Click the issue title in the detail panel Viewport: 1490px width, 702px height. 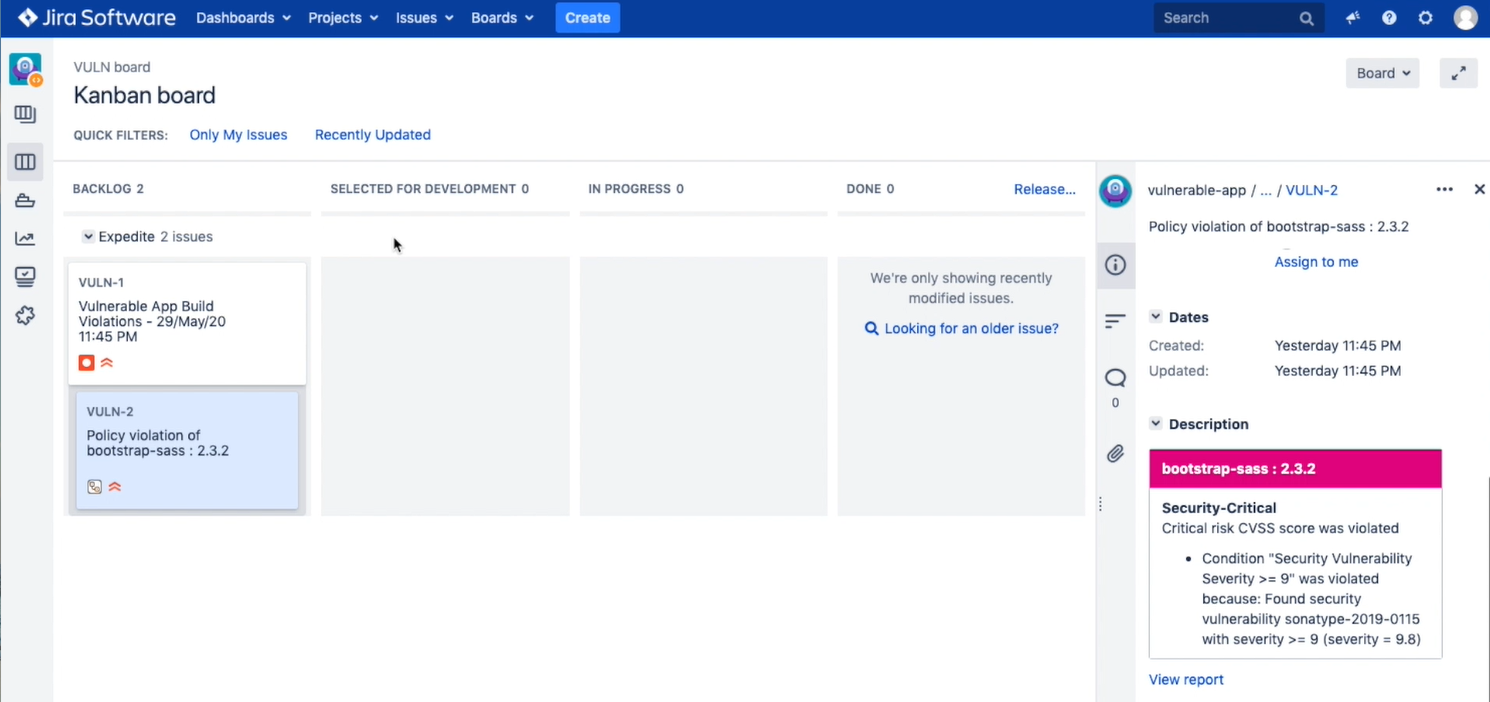tap(1278, 227)
